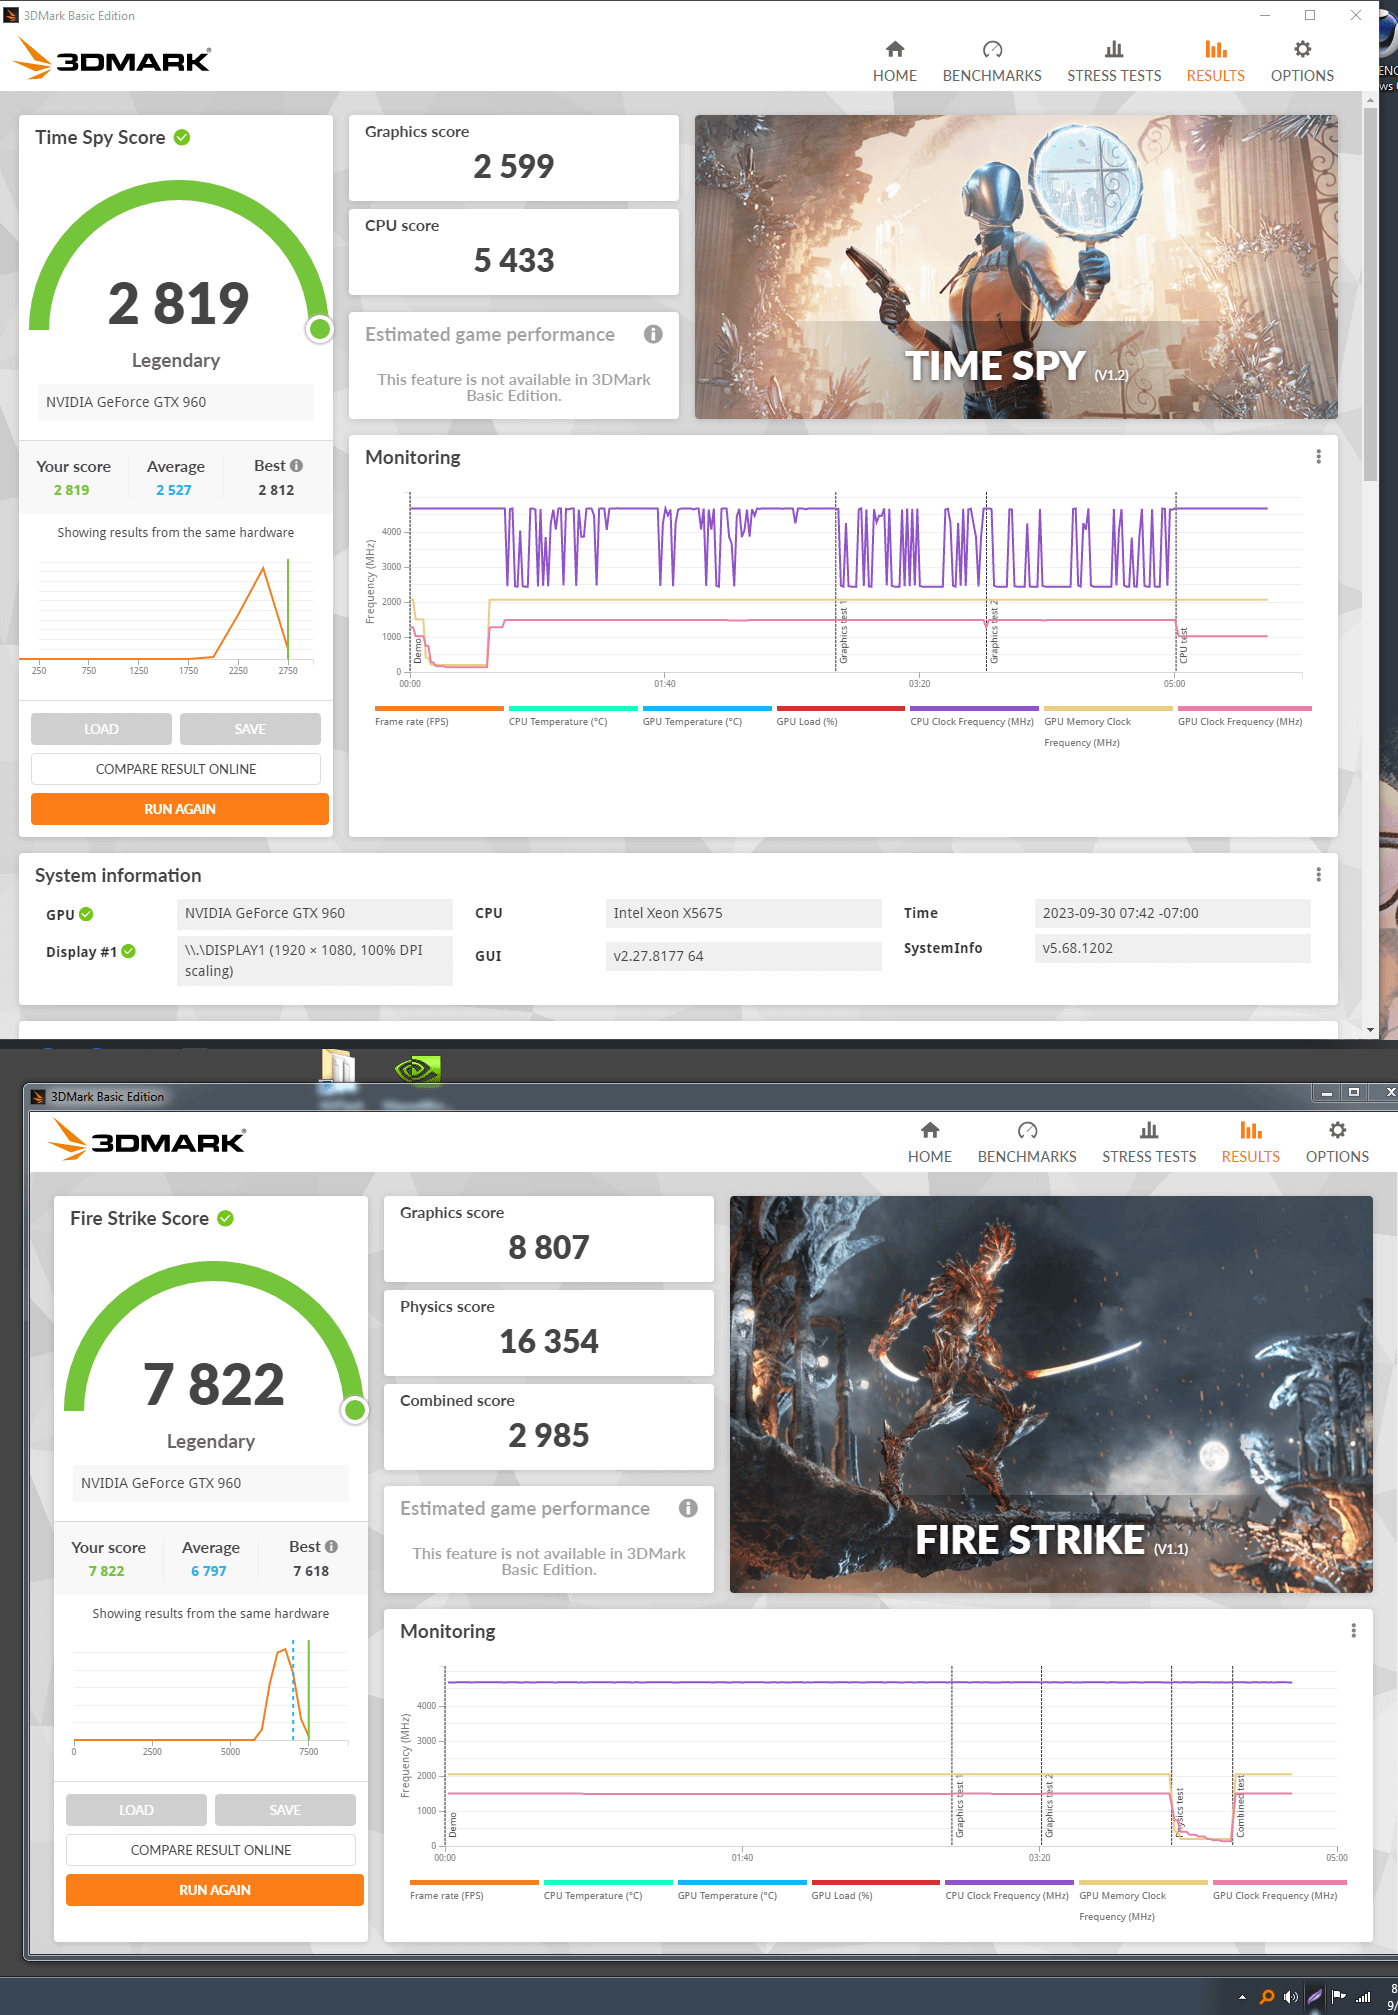The image size is (1398, 2015).
Task: Click the info icon beside Estimated game performance, Time Spy window
Action: pyautogui.click(x=653, y=334)
